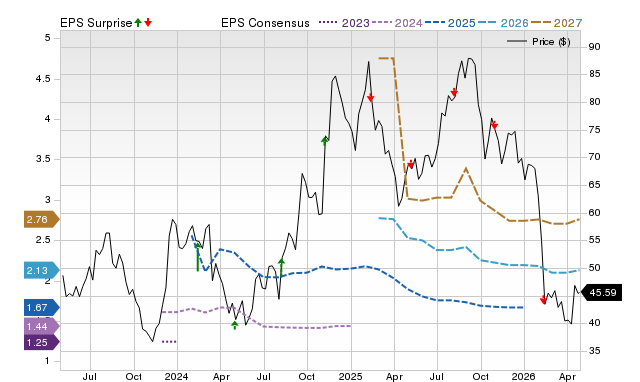This screenshot has width=640, height=382.
Task: Click the red surprise arrow near price 76
Action: [x=494, y=125]
